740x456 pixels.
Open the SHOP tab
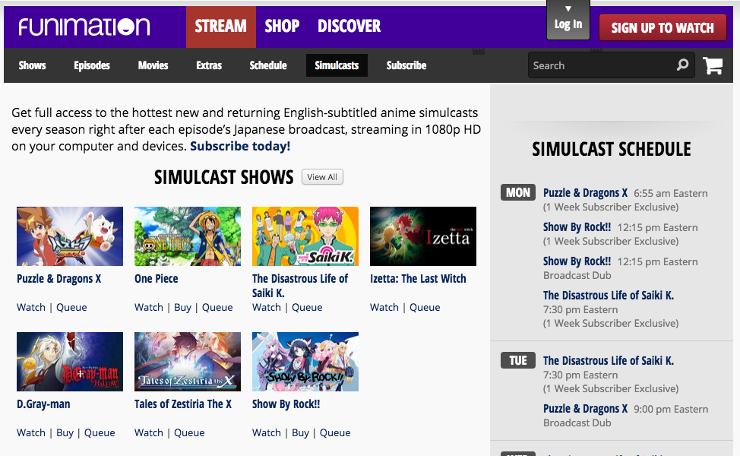pos(282,26)
